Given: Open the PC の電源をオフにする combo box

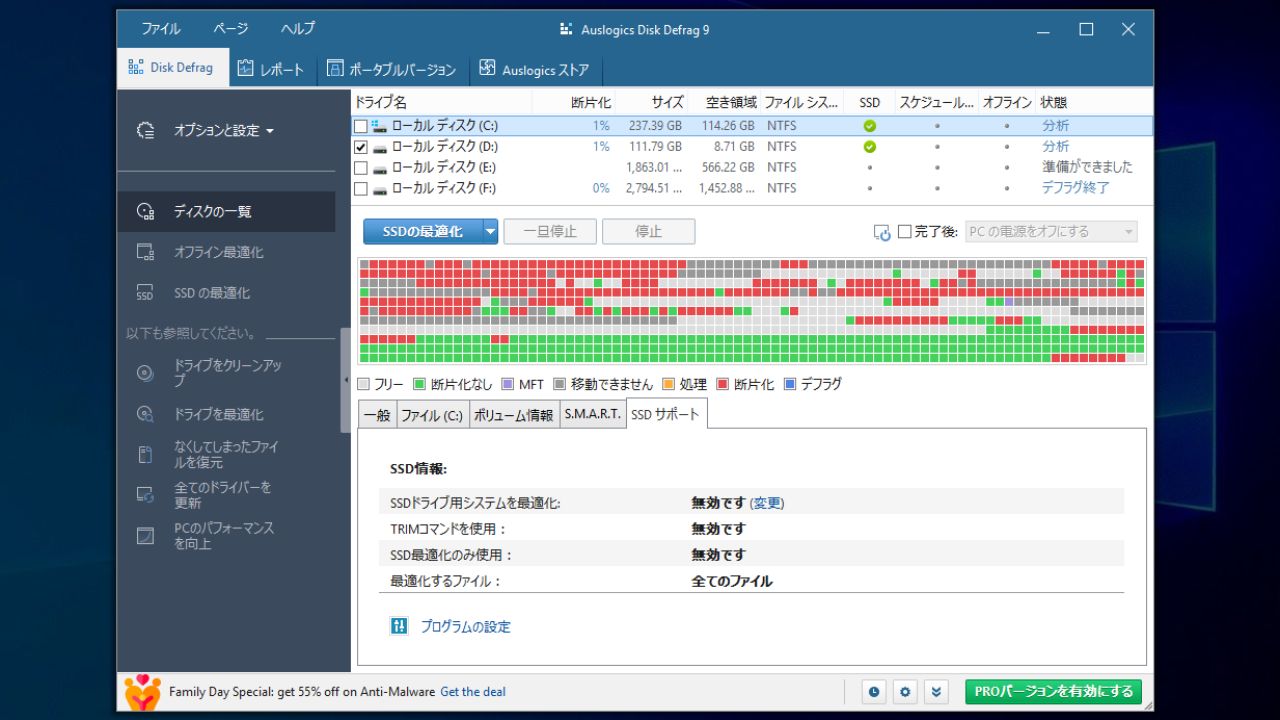Looking at the screenshot, I should tap(1051, 232).
